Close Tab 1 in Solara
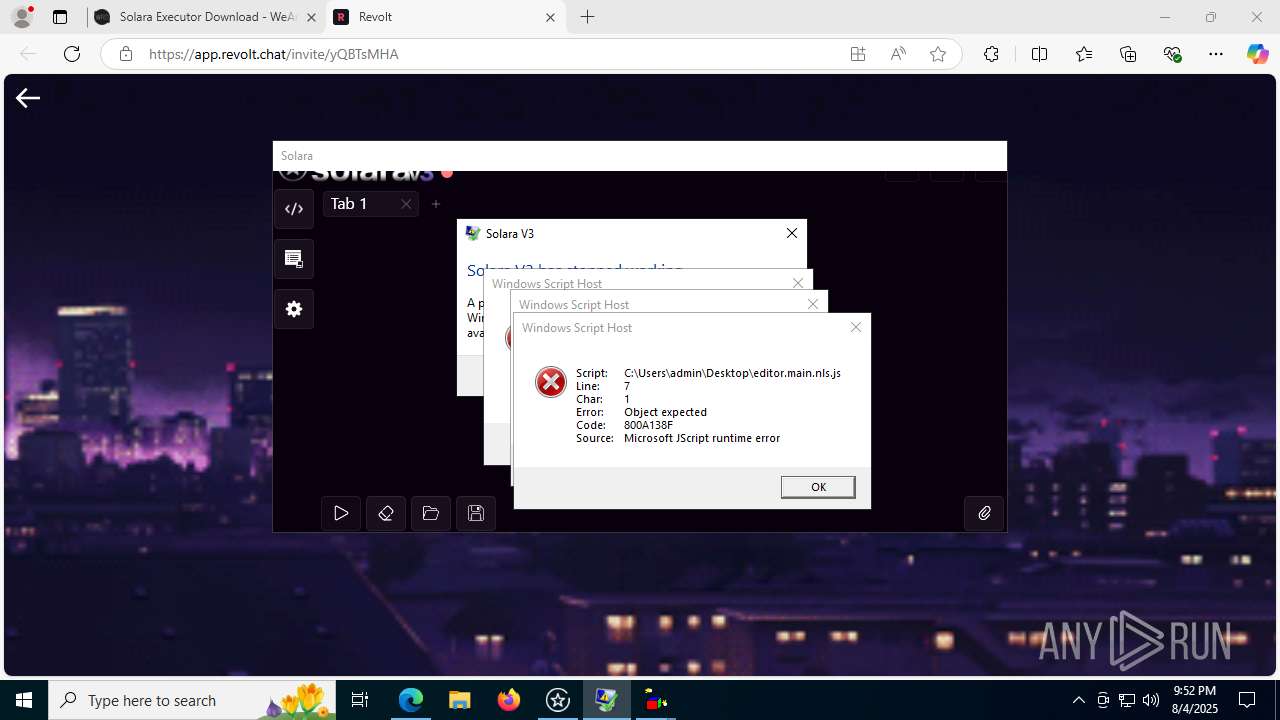Screen dimensions: 1280x720 tap(406, 204)
